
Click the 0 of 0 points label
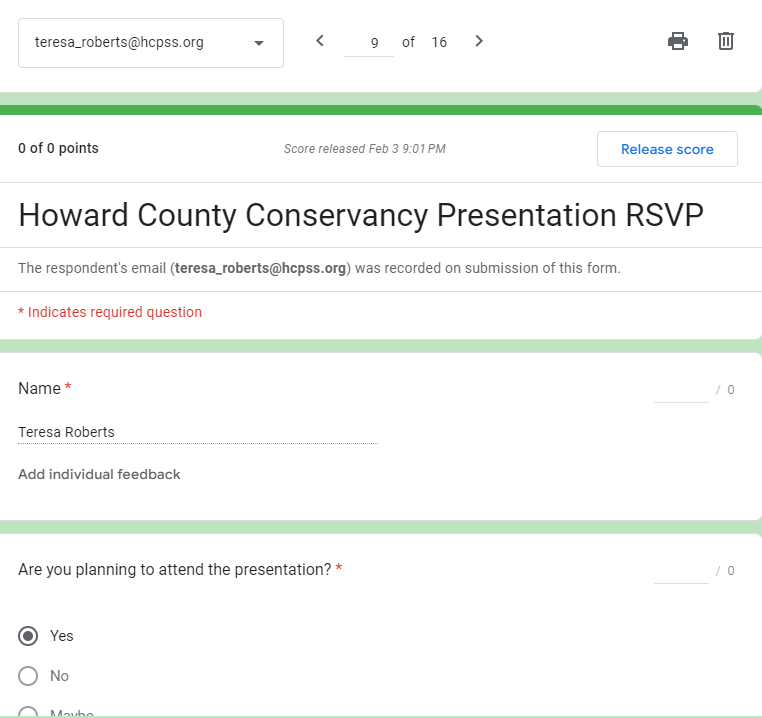(58, 149)
